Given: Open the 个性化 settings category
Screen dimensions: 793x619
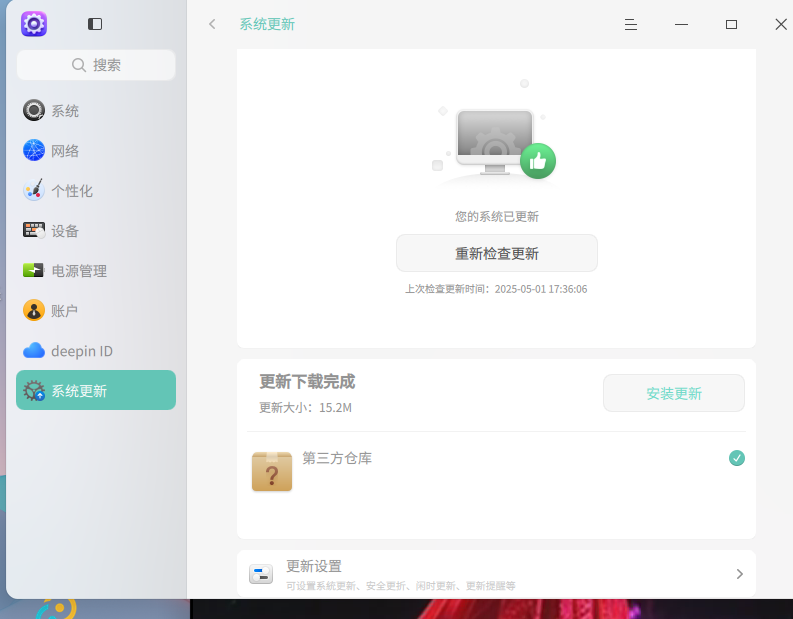Looking at the screenshot, I should point(96,190).
